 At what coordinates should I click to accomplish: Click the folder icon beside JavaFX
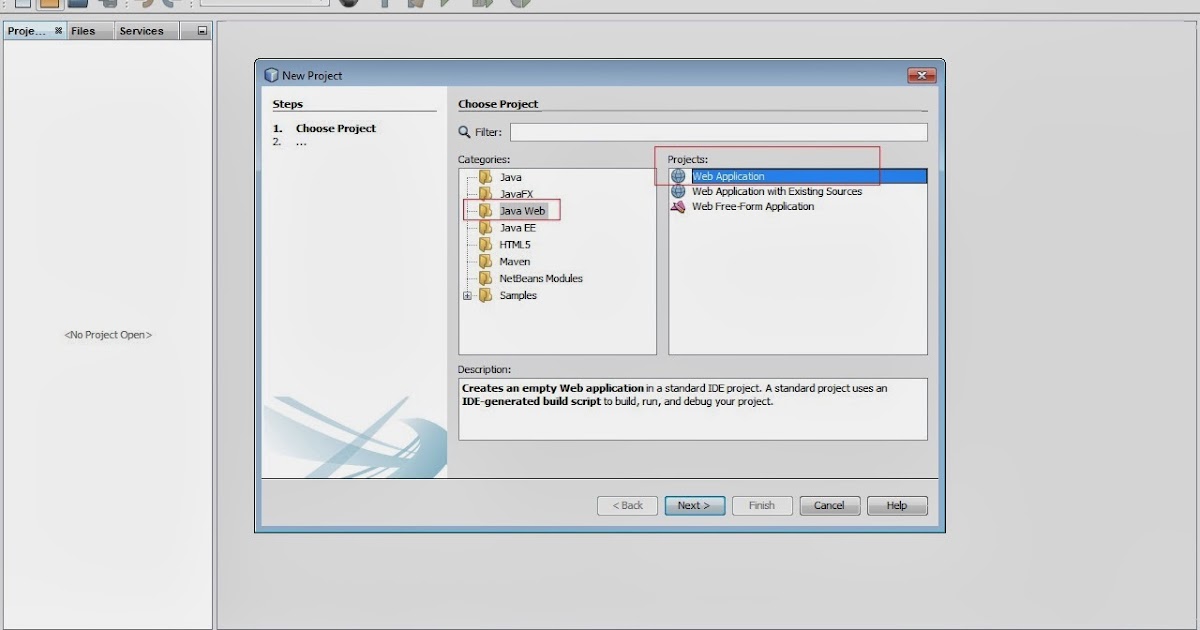click(485, 194)
